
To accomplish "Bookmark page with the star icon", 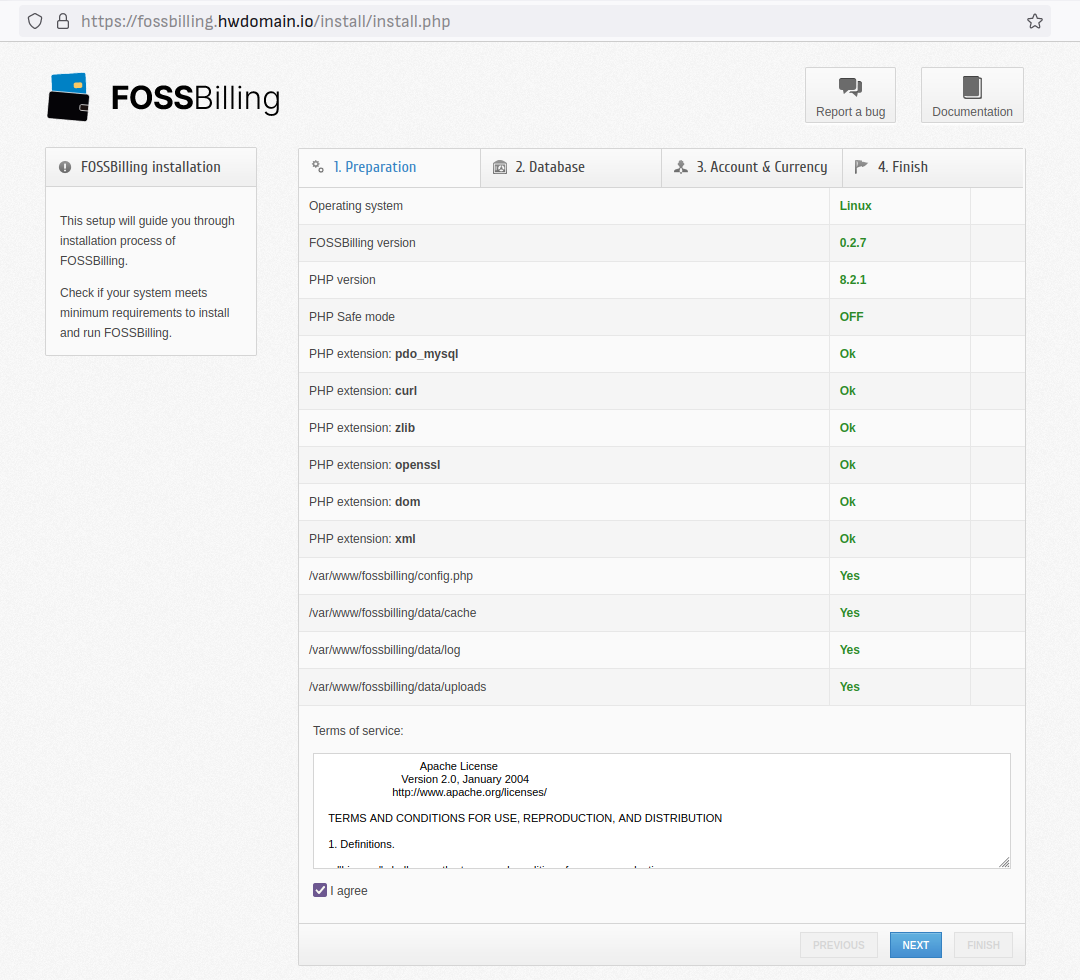I will [1035, 21].
